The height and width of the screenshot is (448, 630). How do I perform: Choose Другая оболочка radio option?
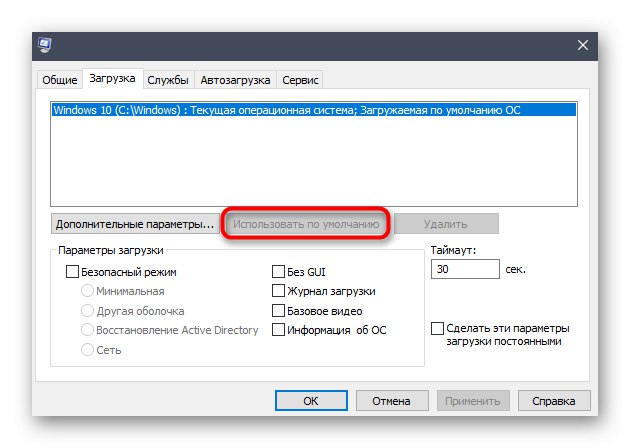click(87, 311)
